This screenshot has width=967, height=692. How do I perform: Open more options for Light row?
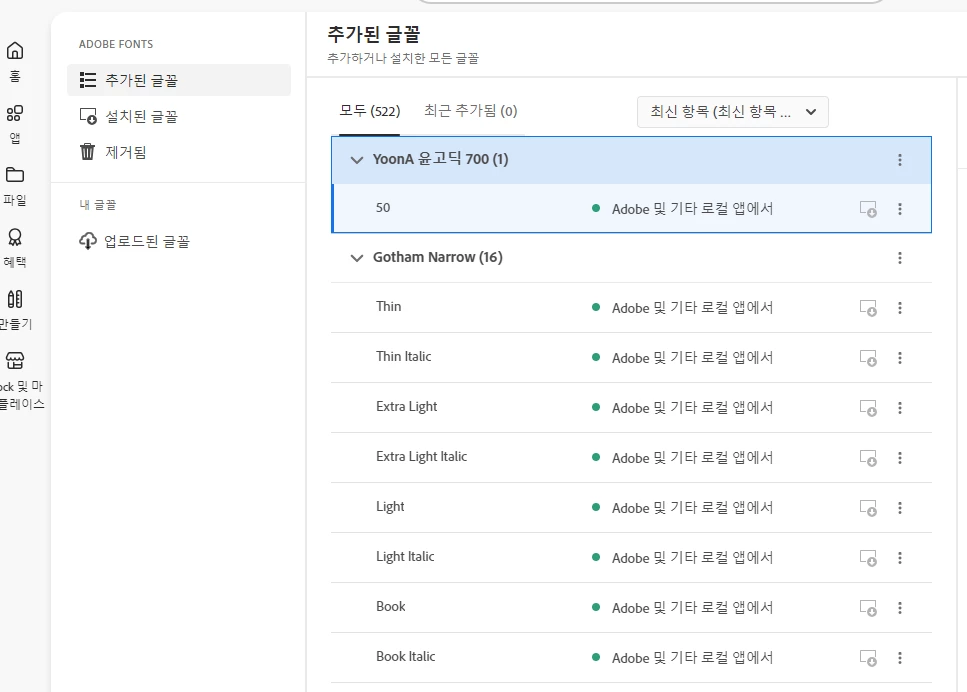(900, 508)
